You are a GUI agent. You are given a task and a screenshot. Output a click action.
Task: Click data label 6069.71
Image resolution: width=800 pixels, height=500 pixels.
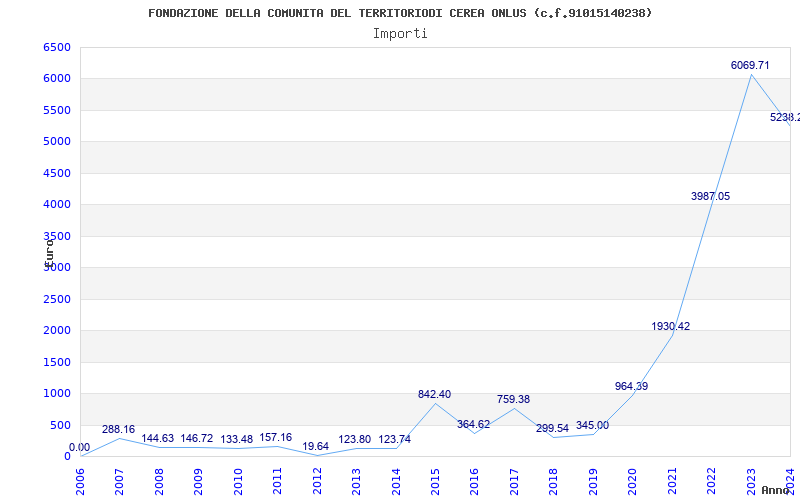[x=750, y=65]
